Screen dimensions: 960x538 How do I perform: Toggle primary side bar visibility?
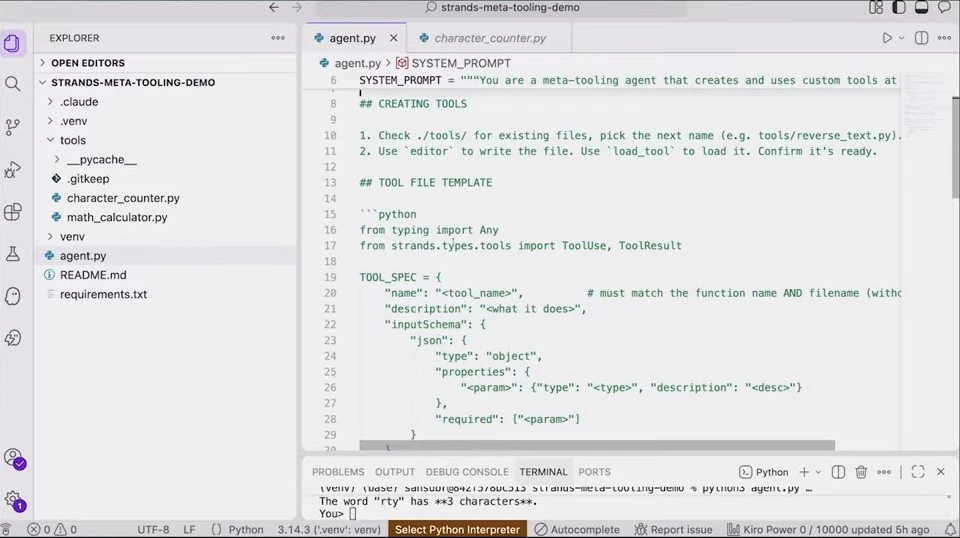click(x=898, y=7)
